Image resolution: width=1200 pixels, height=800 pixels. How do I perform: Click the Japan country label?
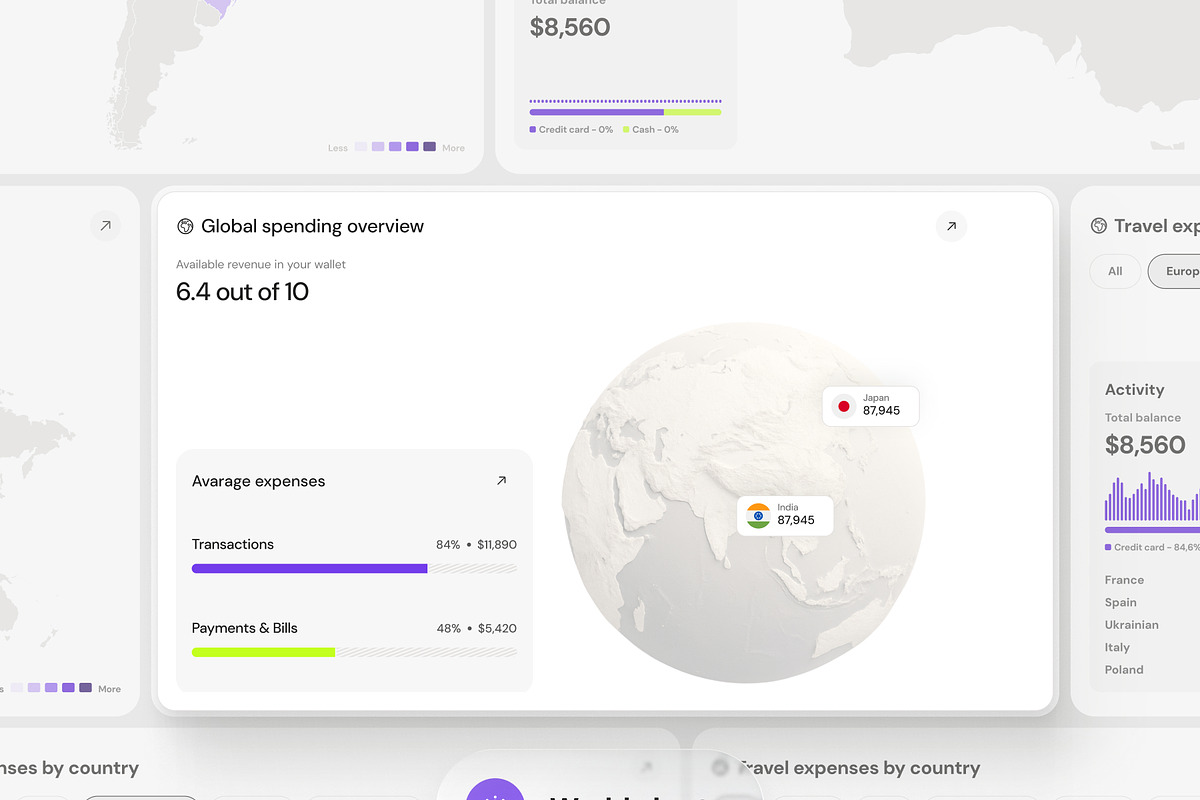click(876, 398)
